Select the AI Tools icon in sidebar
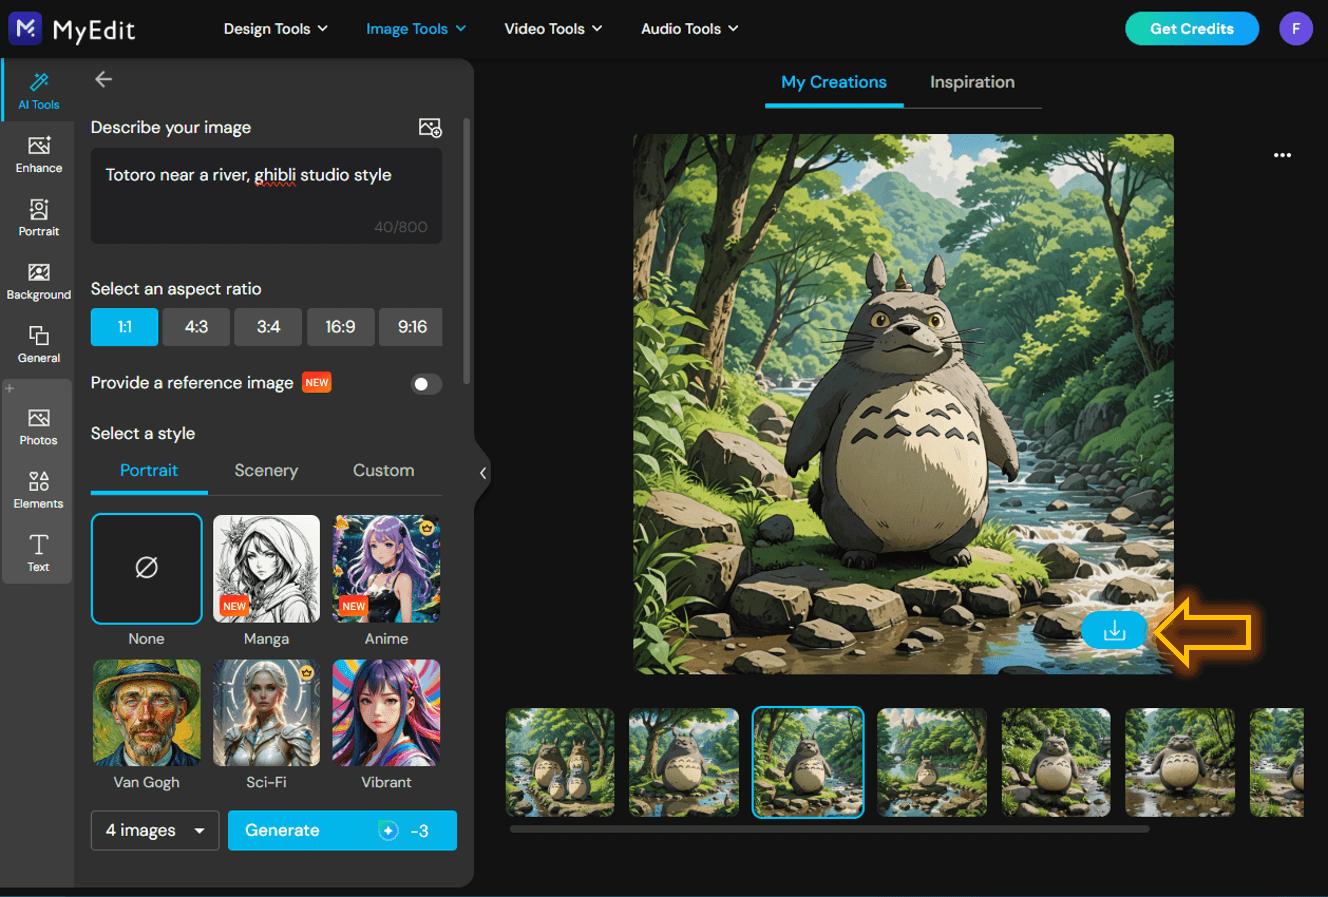The image size is (1328, 897). click(x=38, y=90)
